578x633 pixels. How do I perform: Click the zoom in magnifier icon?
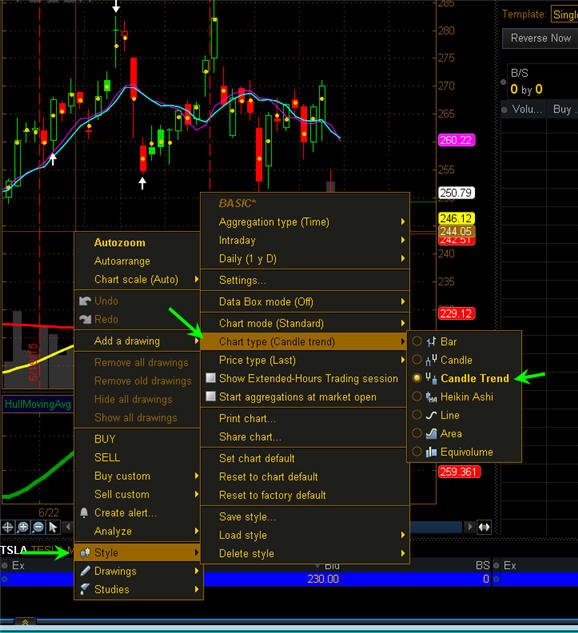[23, 527]
